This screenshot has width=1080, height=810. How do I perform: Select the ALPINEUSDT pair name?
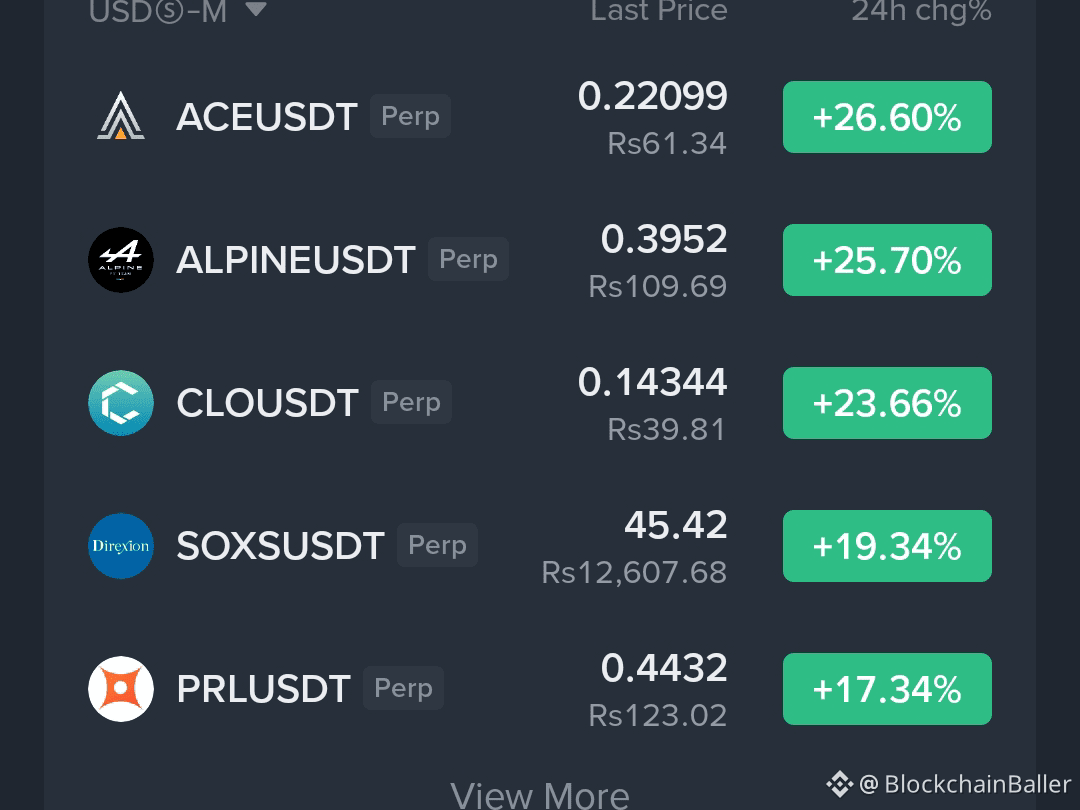click(x=295, y=260)
